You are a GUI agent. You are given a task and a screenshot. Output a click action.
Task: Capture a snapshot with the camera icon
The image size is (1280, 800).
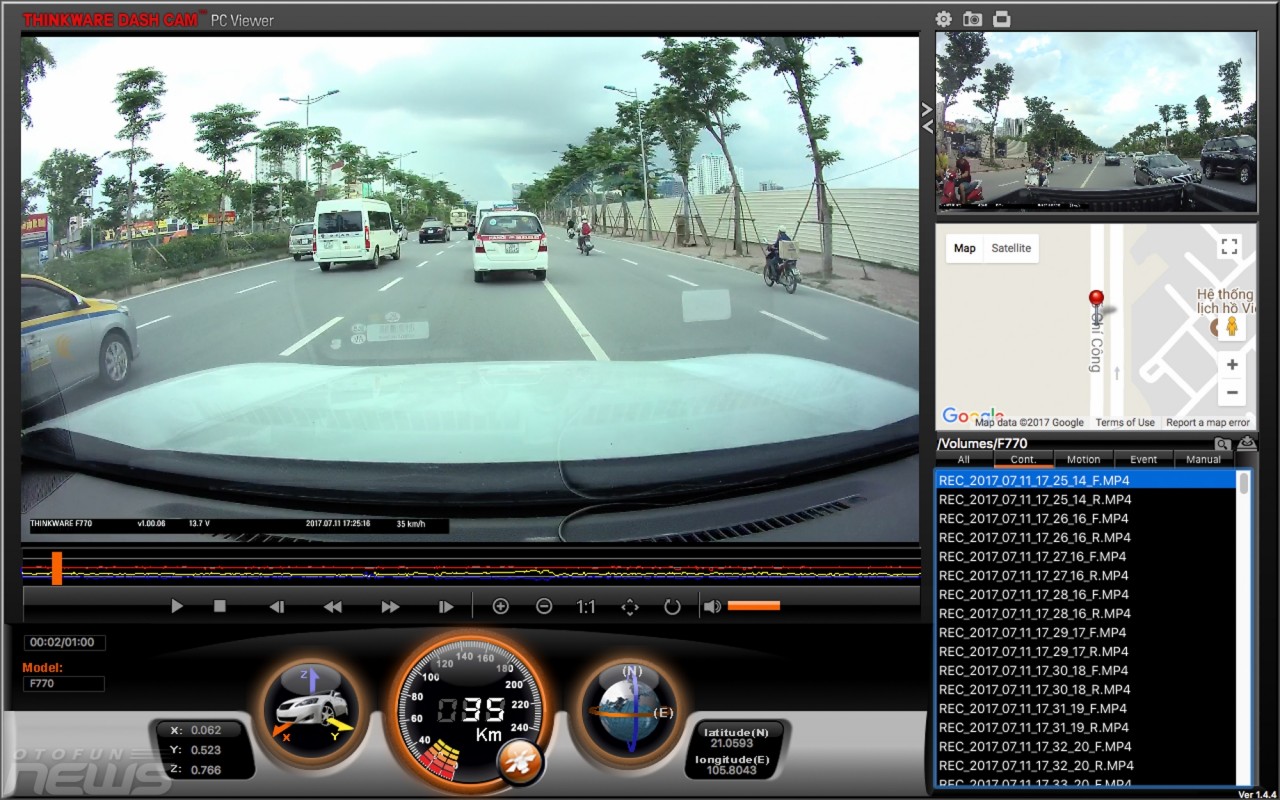click(972, 19)
